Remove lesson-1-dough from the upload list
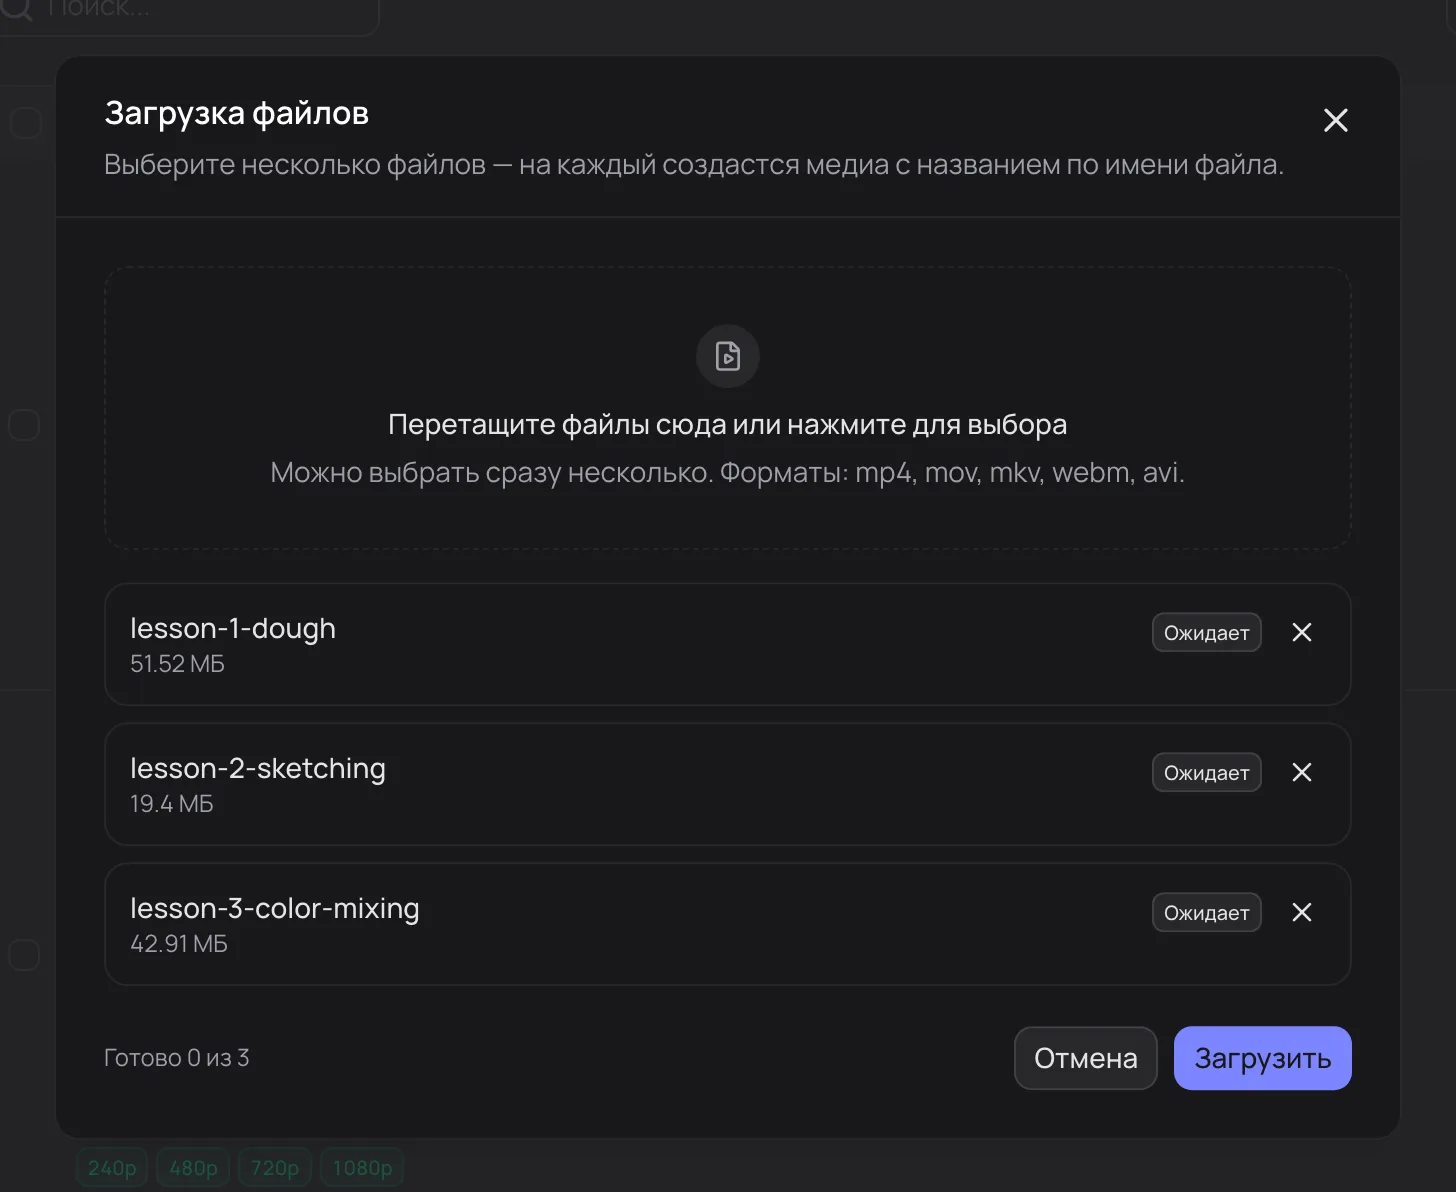The height and width of the screenshot is (1192, 1456). coord(1302,632)
